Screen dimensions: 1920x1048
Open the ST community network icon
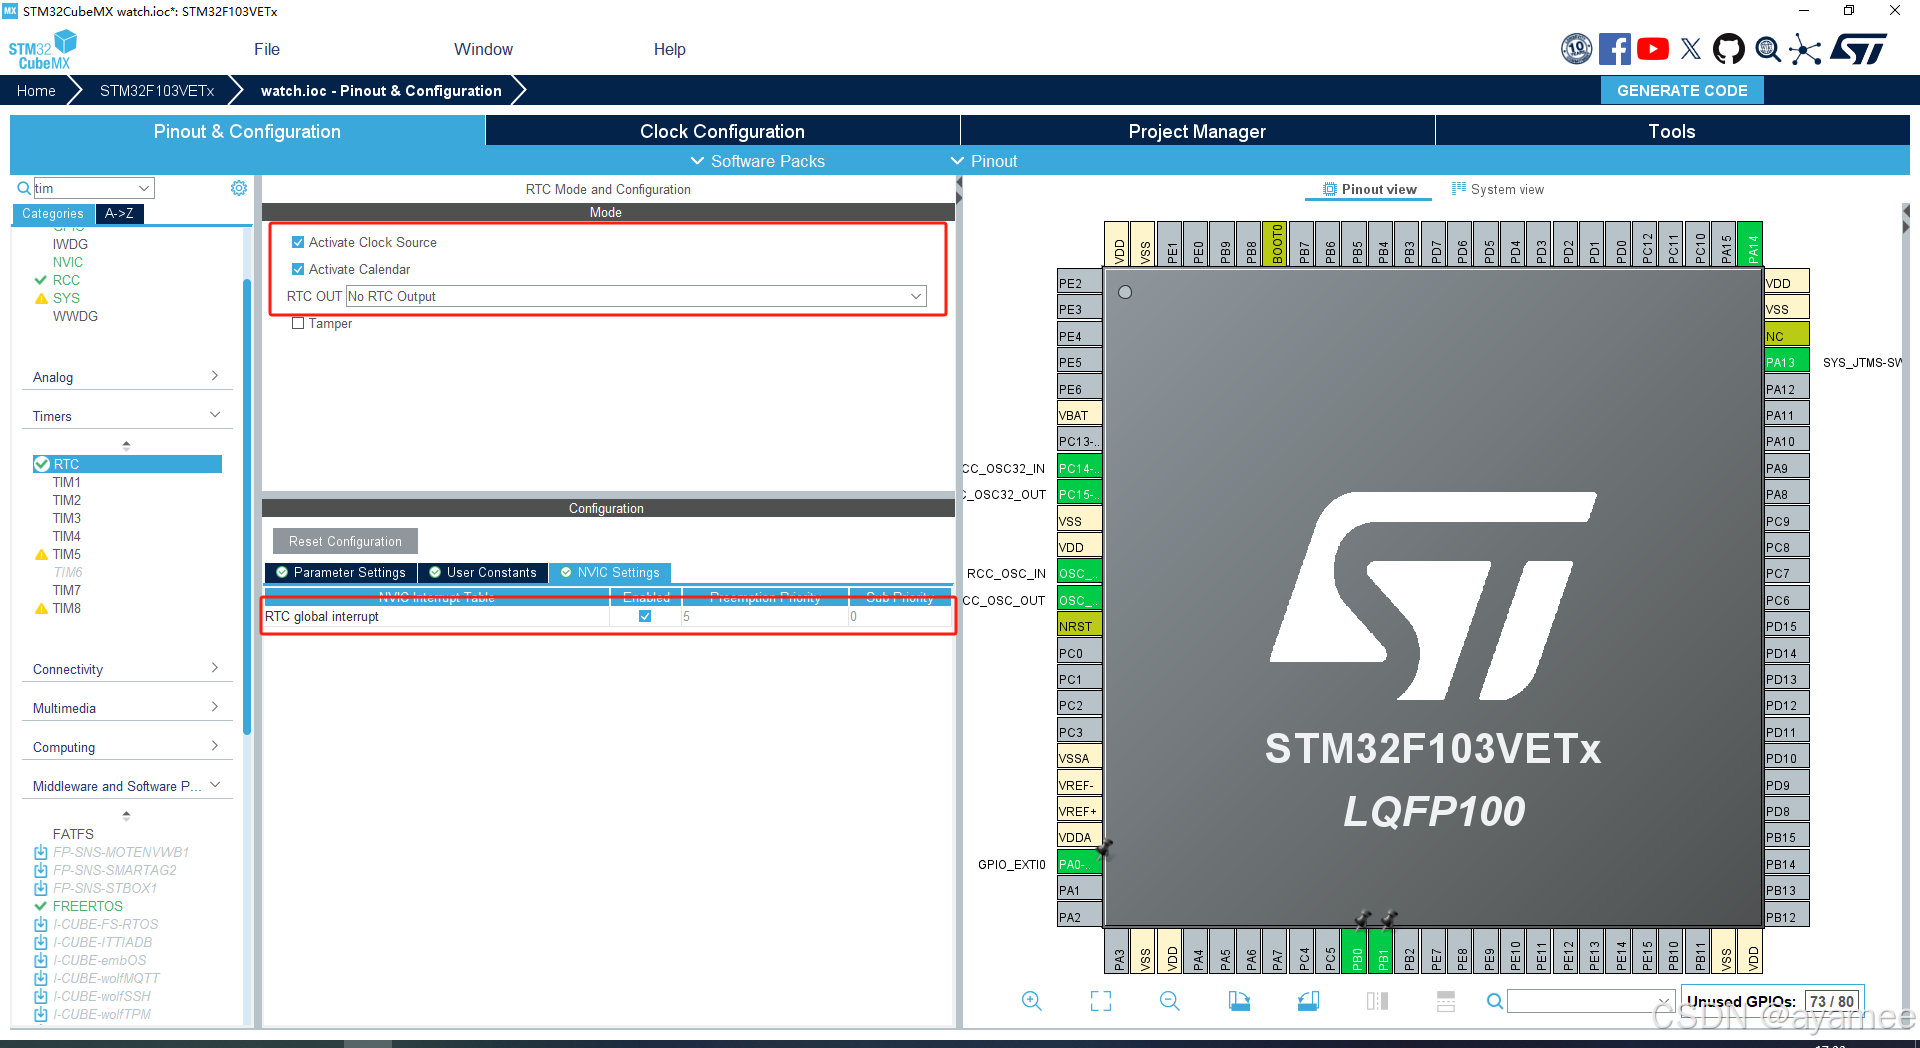coord(1805,49)
